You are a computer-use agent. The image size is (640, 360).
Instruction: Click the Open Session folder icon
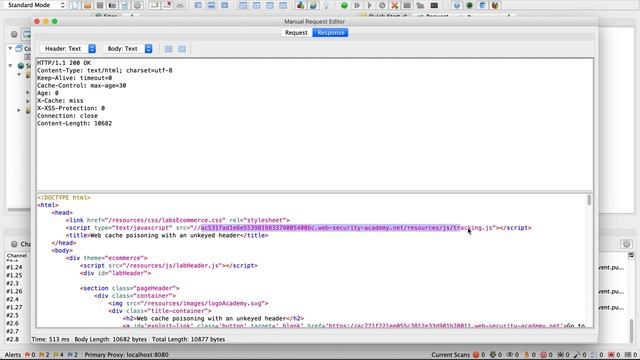tap(87, 5)
